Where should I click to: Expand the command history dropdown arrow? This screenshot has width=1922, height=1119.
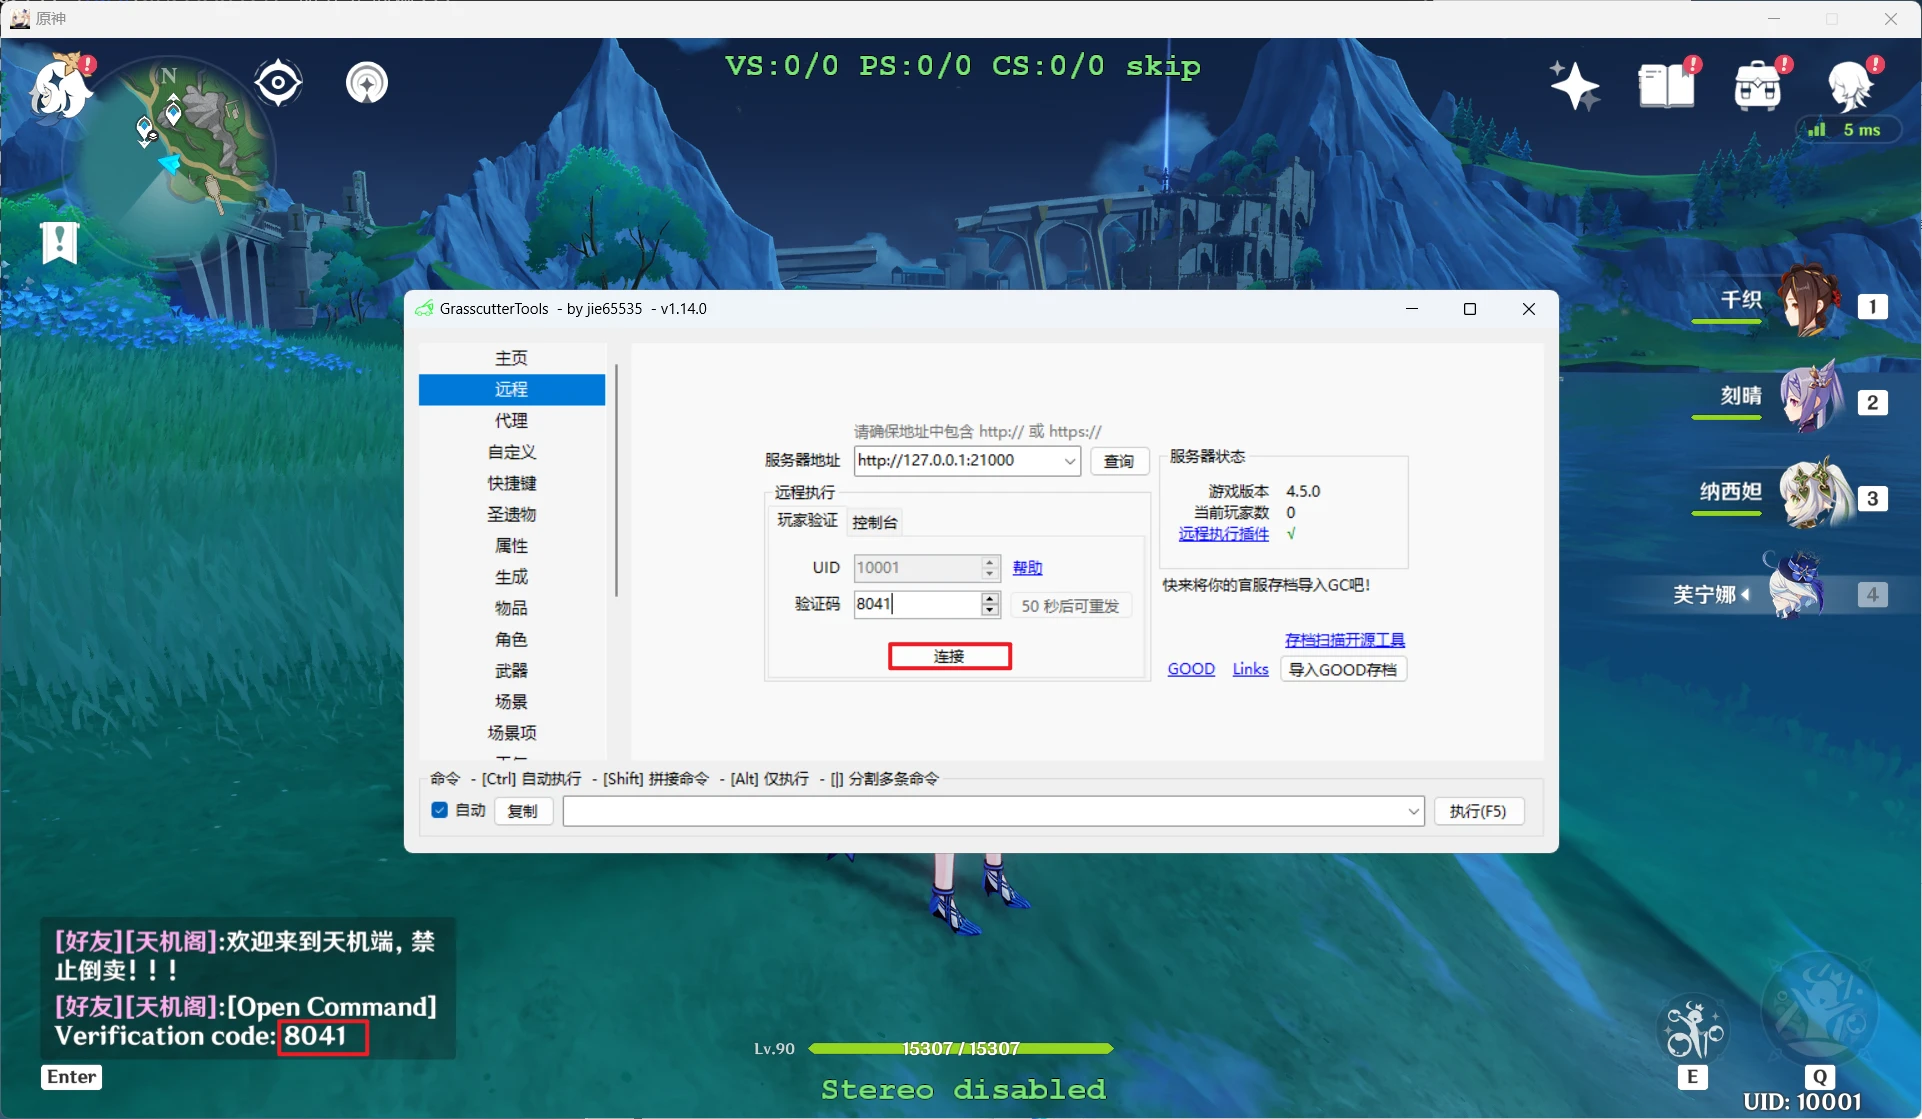click(x=1413, y=811)
